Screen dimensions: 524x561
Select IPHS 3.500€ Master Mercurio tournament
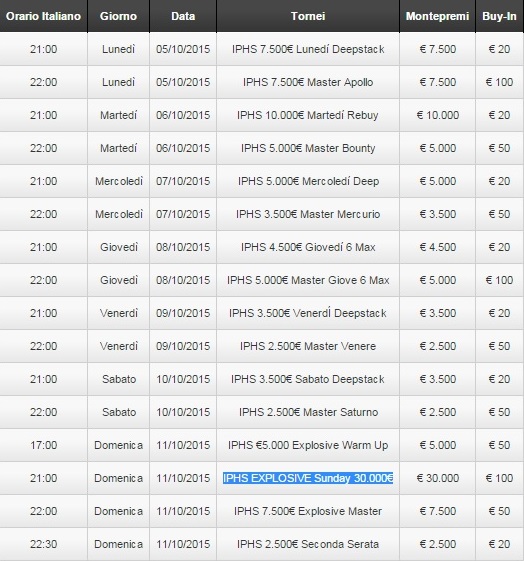(308, 214)
